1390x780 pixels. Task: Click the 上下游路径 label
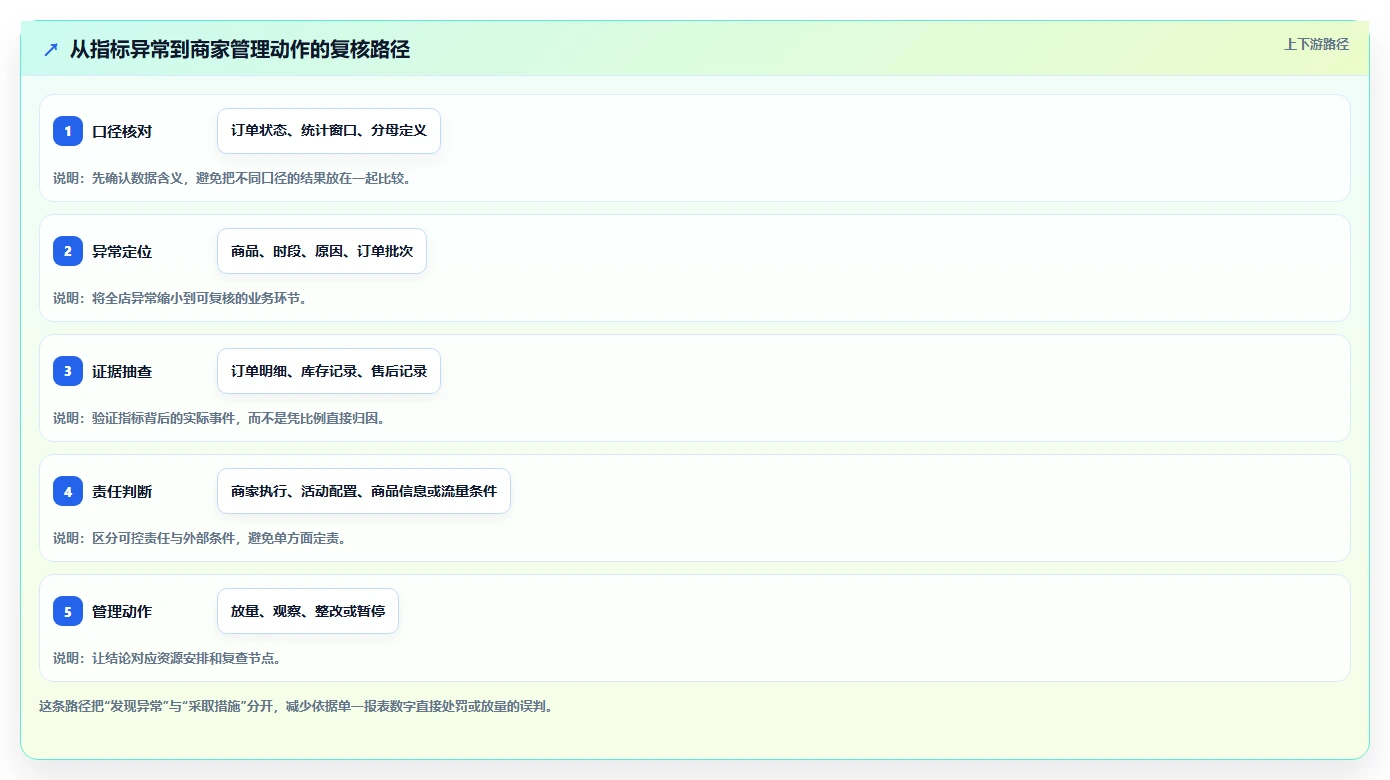click(1316, 44)
